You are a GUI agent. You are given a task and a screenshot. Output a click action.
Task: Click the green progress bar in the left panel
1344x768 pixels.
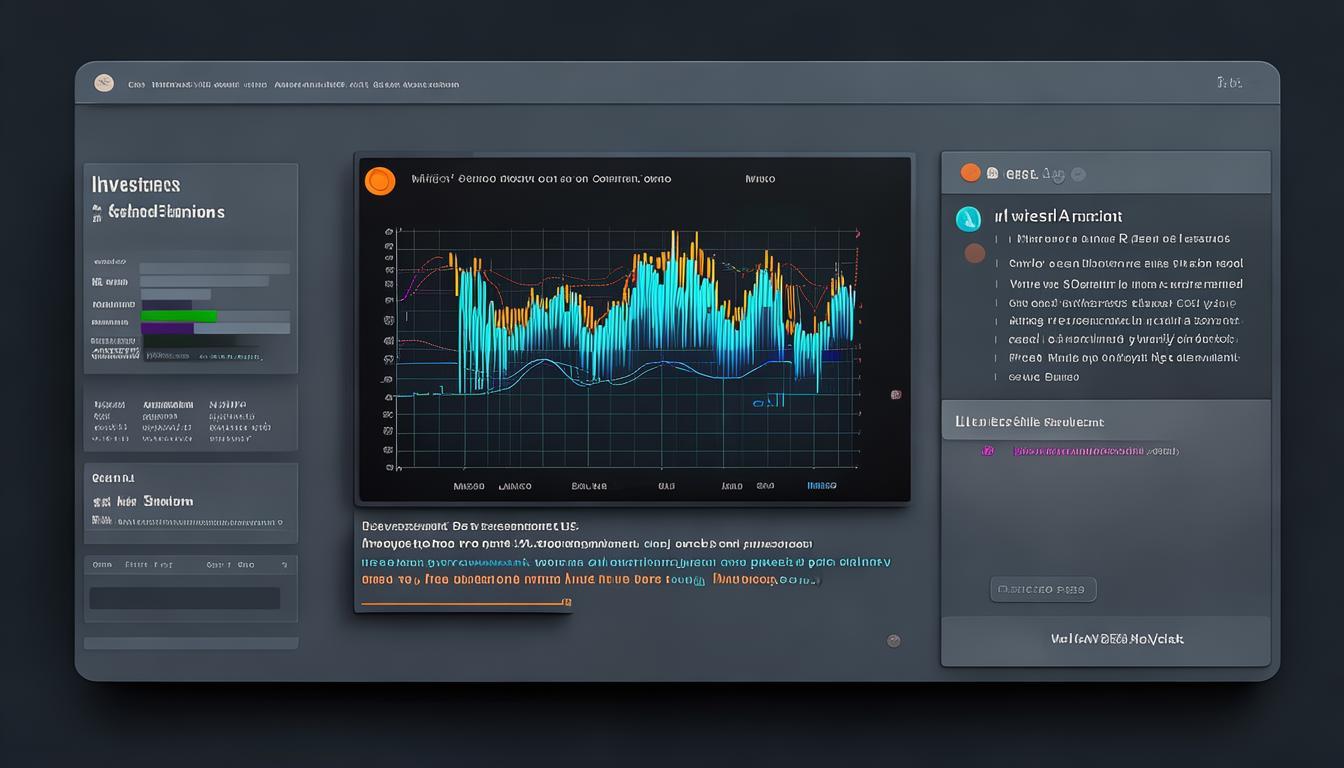[179, 316]
